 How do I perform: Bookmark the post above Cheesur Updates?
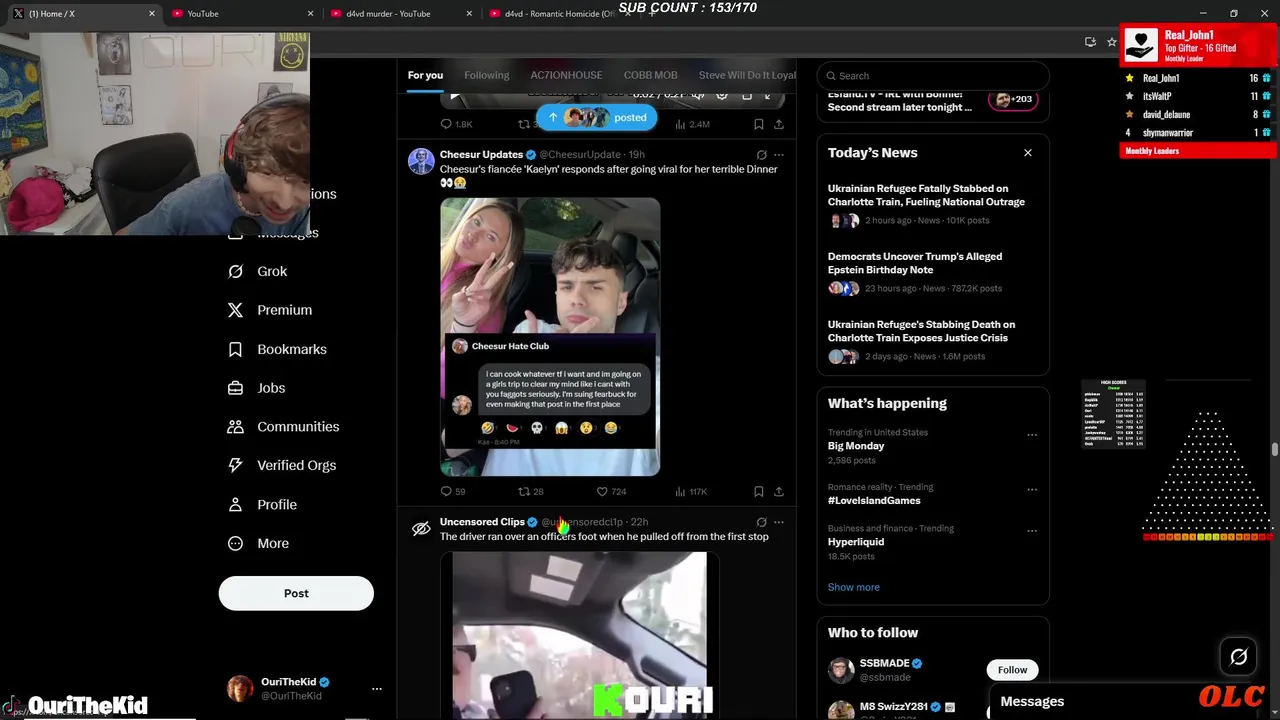[x=759, y=124]
